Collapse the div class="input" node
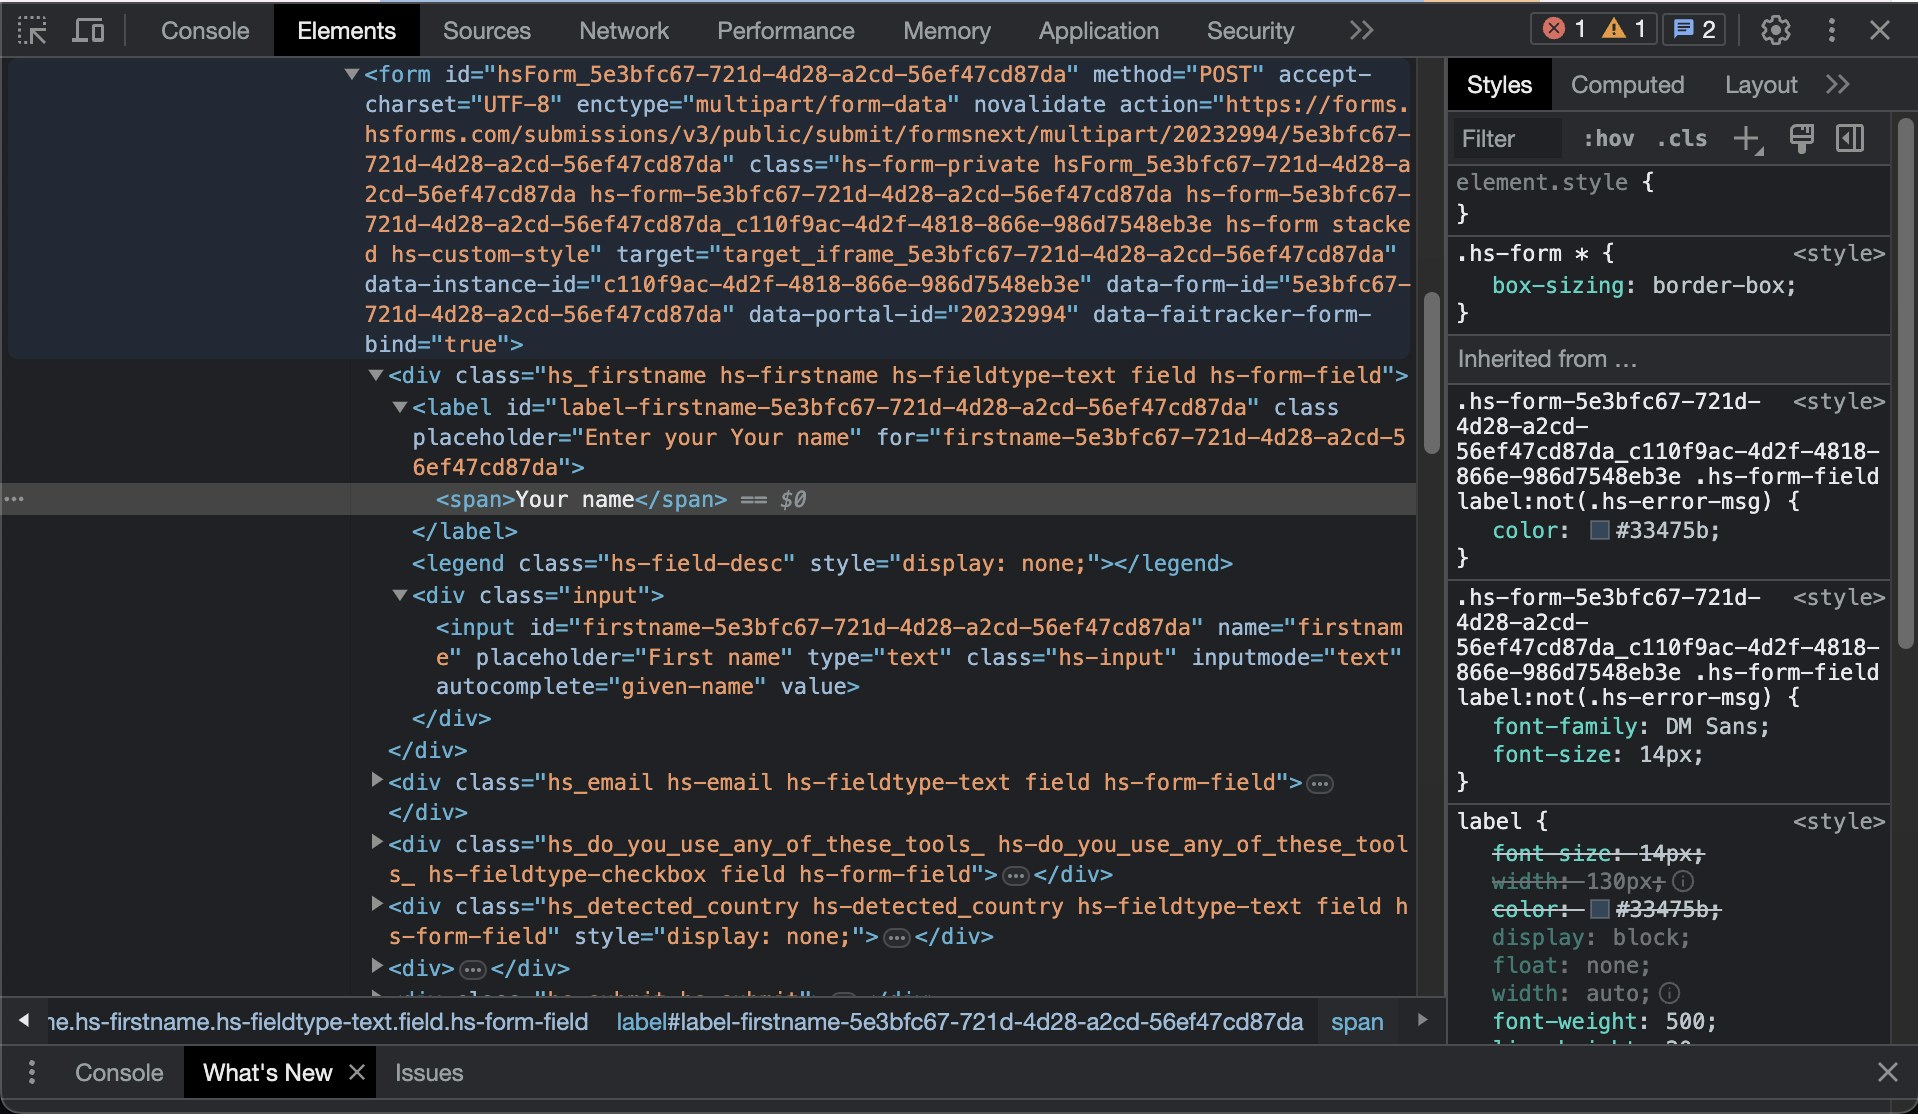Viewport: 1918px width, 1114px height. (400, 595)
